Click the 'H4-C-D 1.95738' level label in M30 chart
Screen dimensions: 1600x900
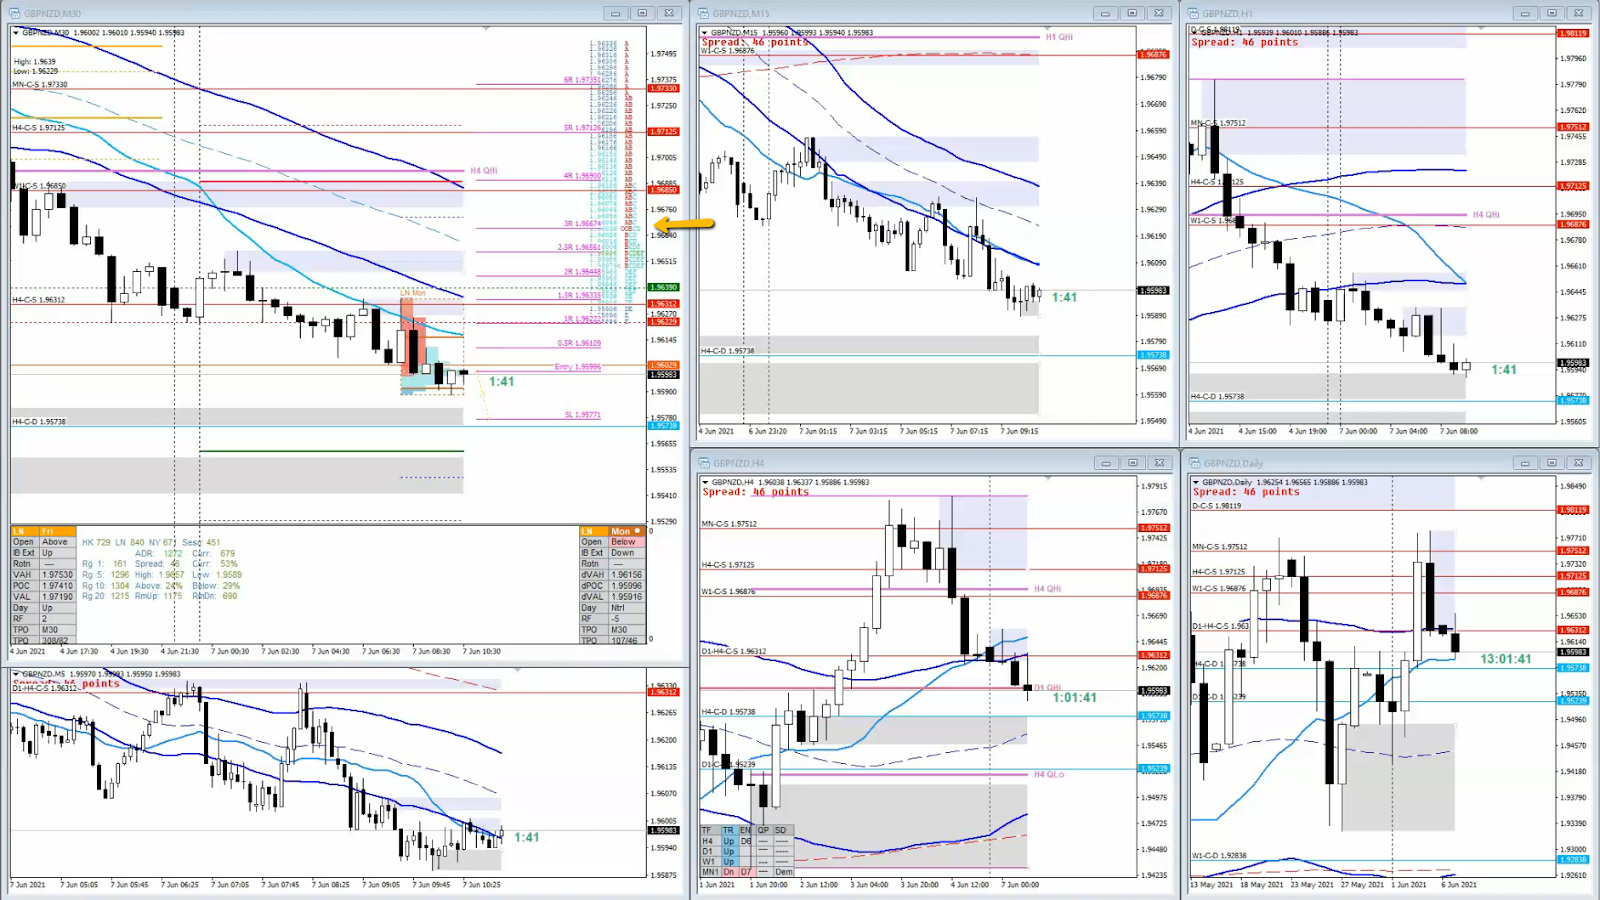(39, 422)
